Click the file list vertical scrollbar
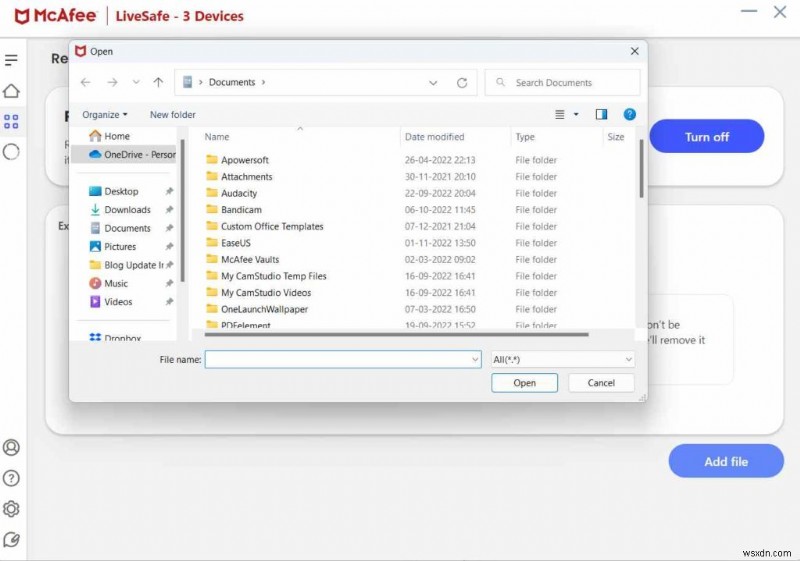Screen dimensions: 800x561 641,169
